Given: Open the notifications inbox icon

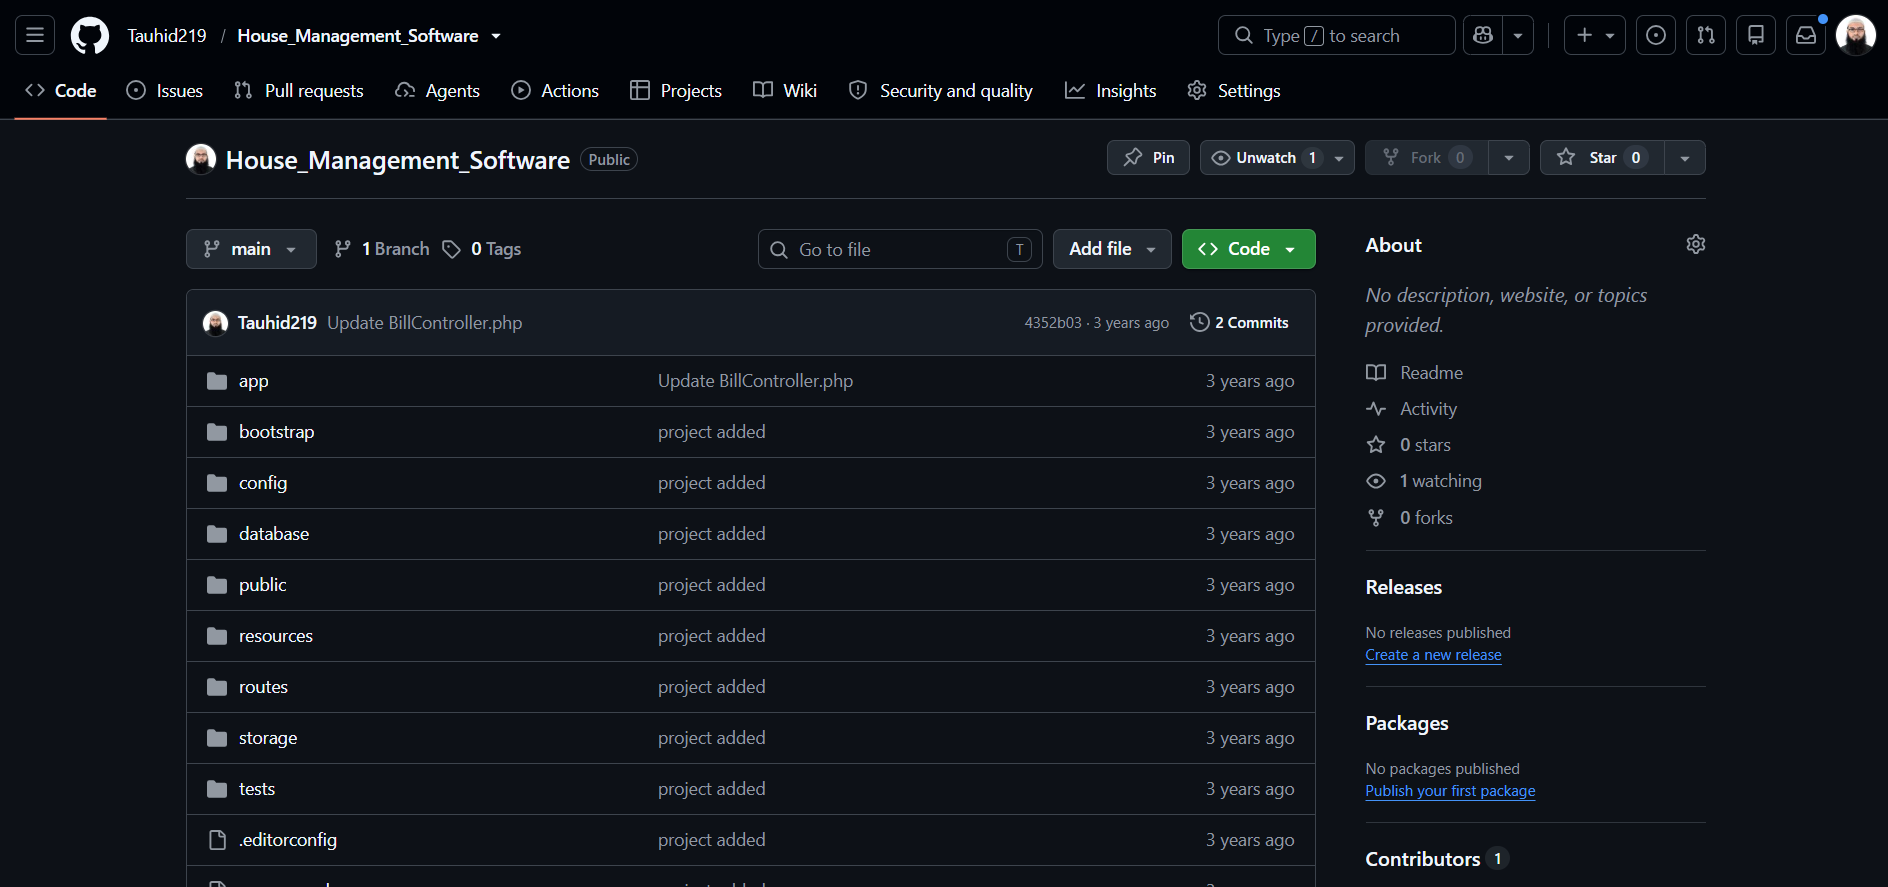Looking at the screenshot, I should click(1806, 35).
